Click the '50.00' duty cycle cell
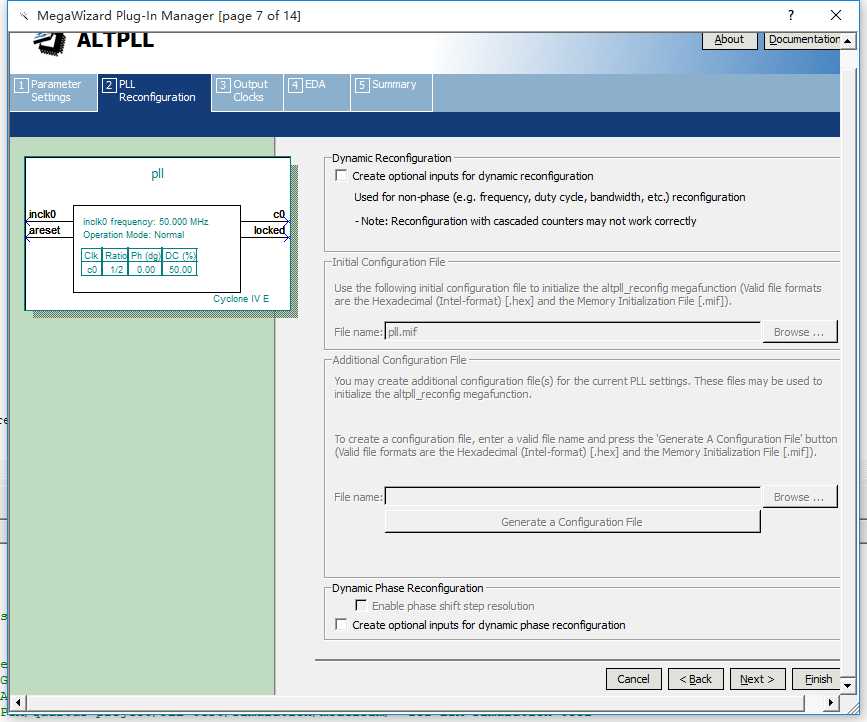 point(180,269)
